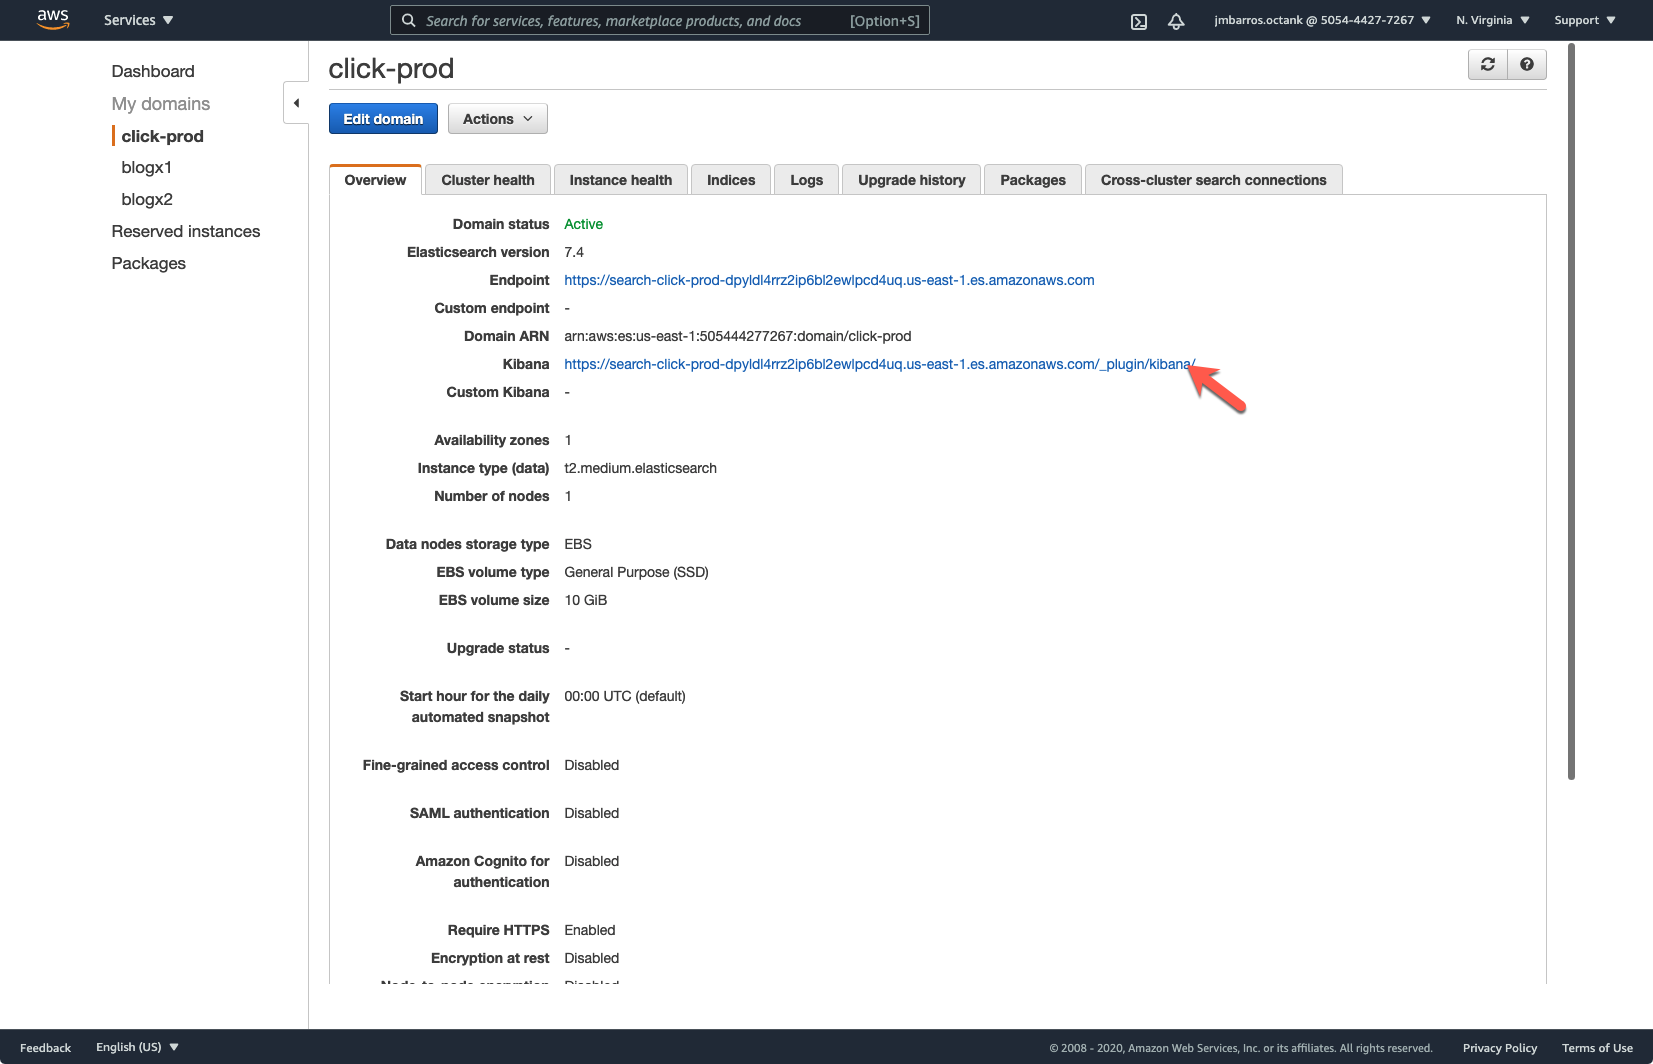
Task: Open Reserved instances in the sidebar
Action: [186, 231]
